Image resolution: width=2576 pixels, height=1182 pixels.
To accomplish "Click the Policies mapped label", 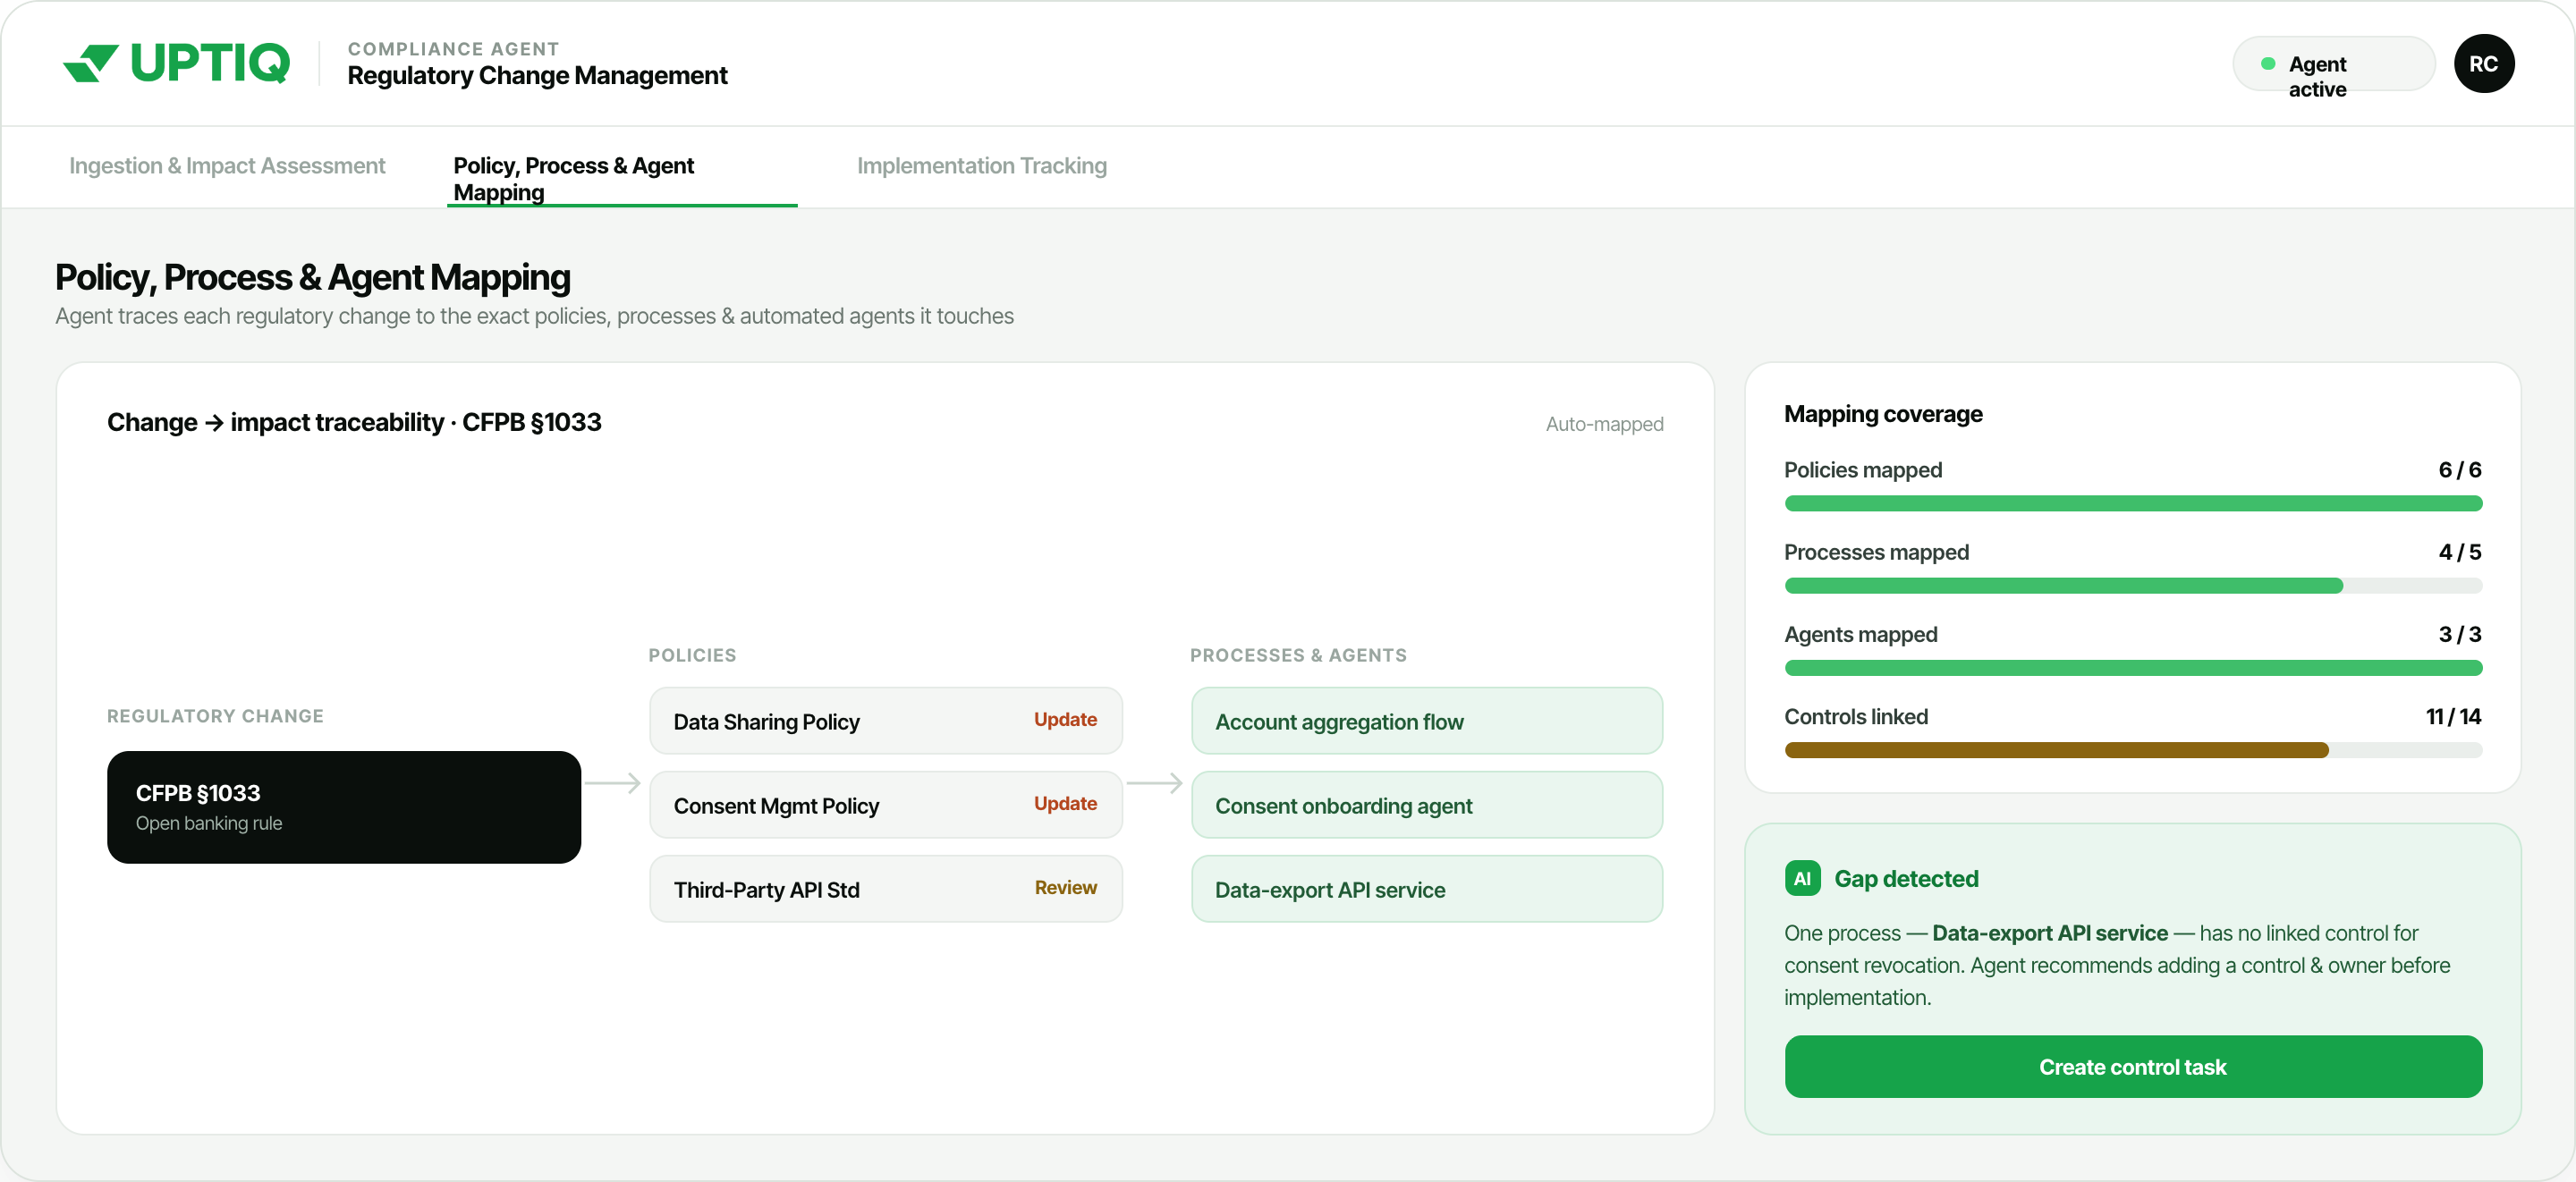I will [1863, 470].
